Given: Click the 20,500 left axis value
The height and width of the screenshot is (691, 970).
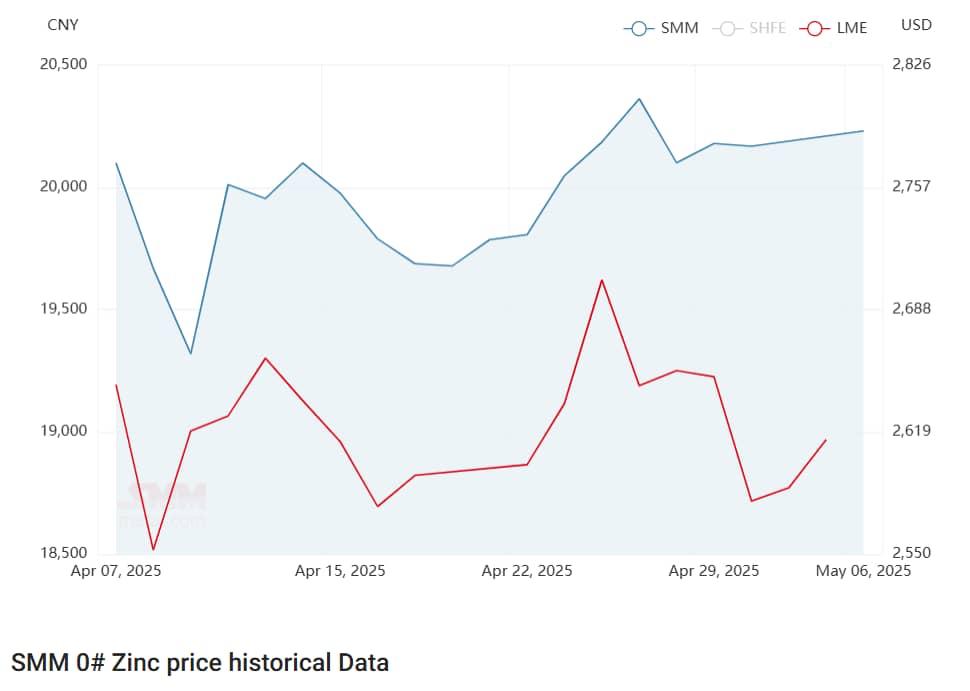Looking at the screenshot, I should (x=63, y=64).
